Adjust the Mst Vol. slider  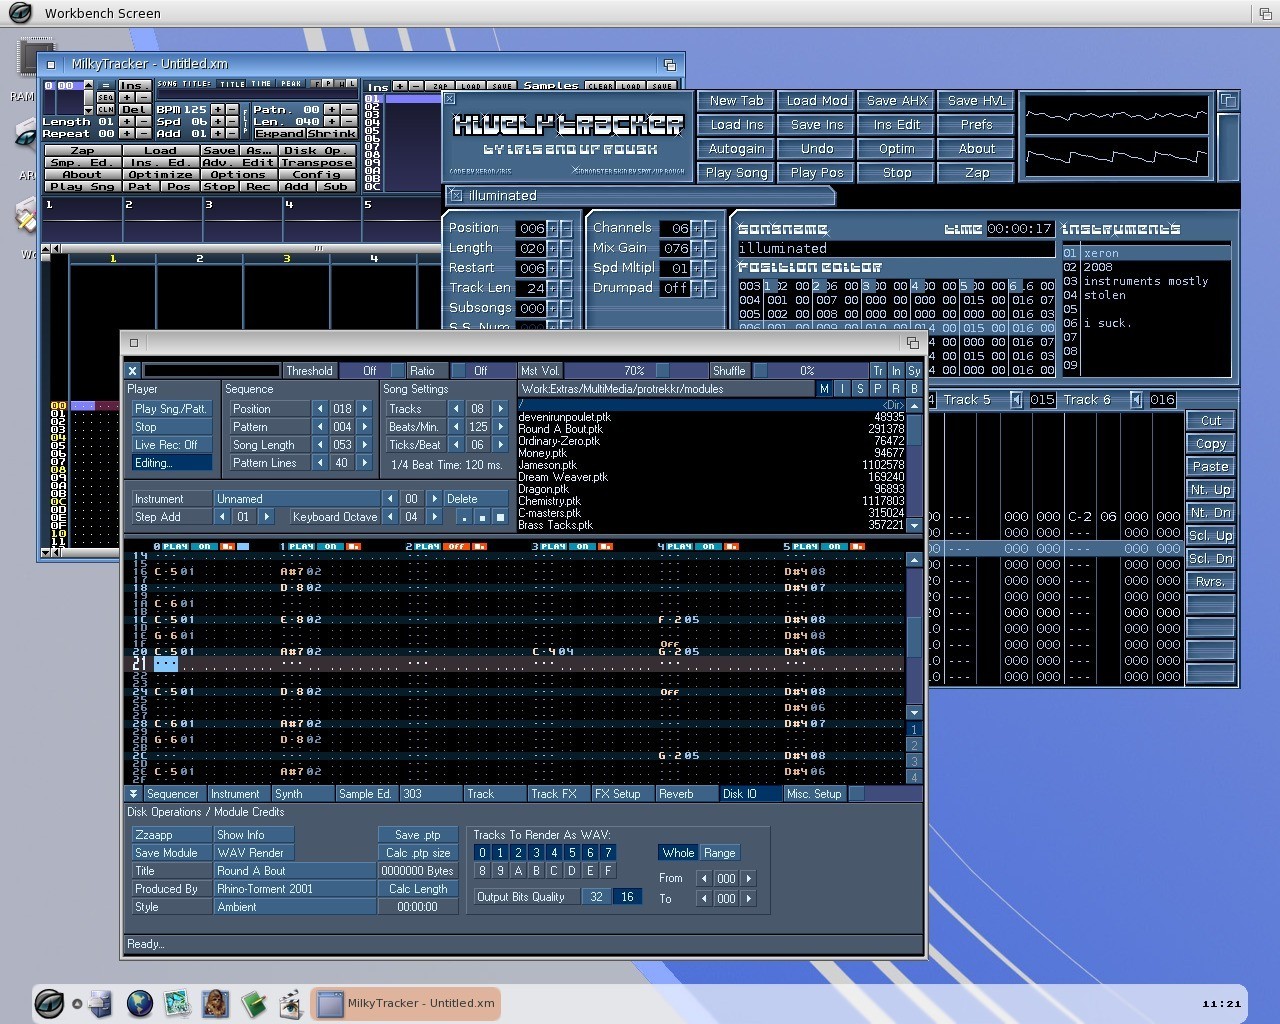pyautogui.click(x=635, y=371)
